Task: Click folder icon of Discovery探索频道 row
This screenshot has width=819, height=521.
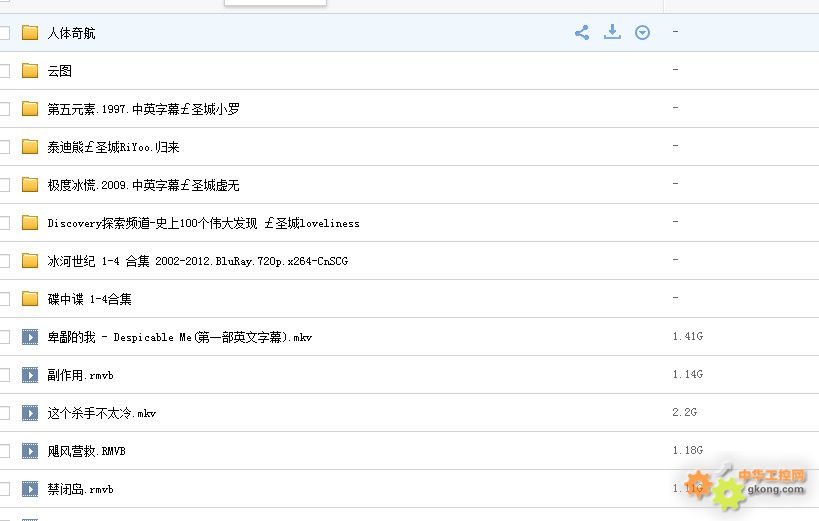Action: point(30,223)
